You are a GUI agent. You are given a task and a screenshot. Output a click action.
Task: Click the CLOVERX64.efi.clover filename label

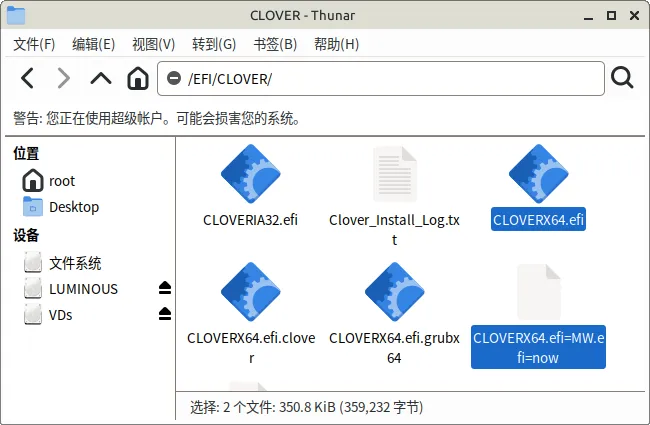[x=251, y=347]
